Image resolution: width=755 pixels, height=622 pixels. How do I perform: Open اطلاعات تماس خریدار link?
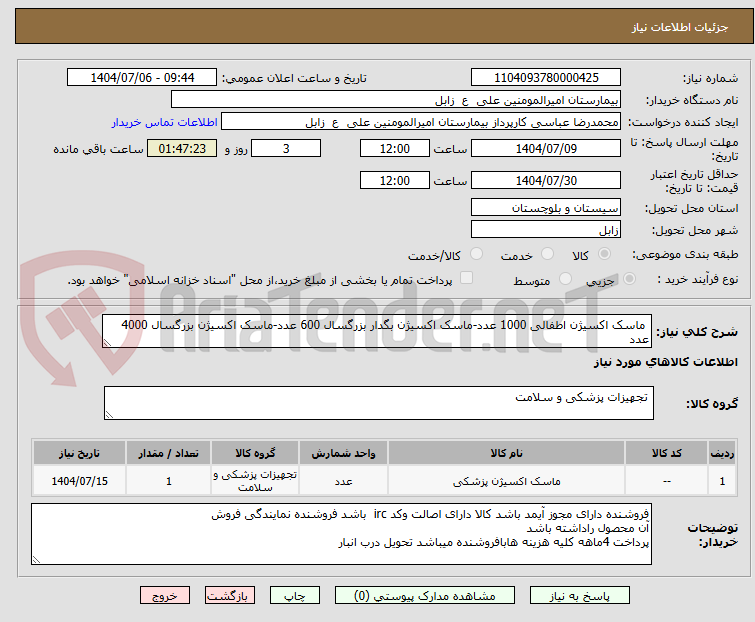point(165,122)
